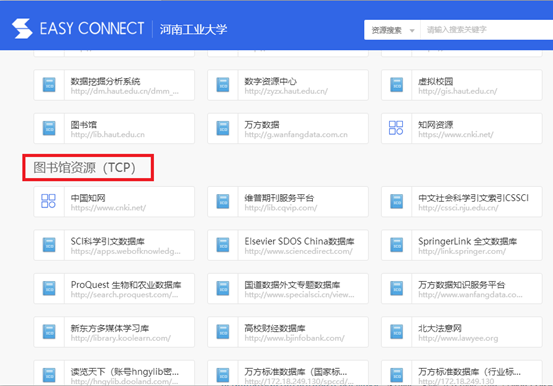Click the CSSCI resource icon
Image resolution: width=553 pixels, height=386 pixels.
[397, 201]
